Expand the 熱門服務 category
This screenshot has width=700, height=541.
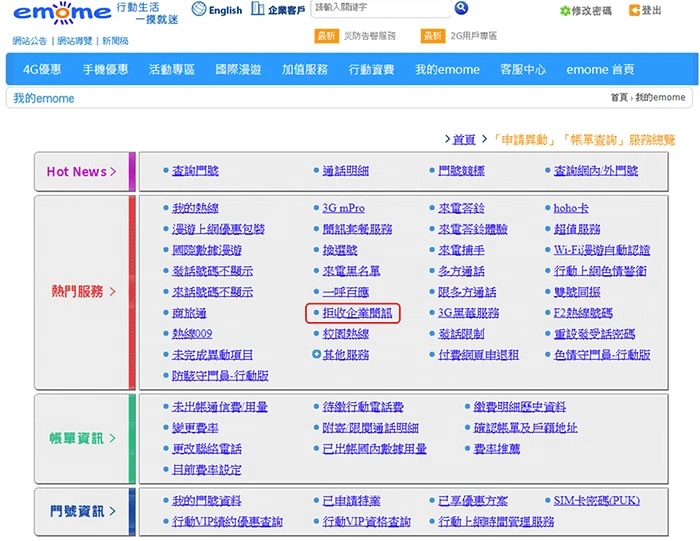pyautogui.click(x=83, y=291)
